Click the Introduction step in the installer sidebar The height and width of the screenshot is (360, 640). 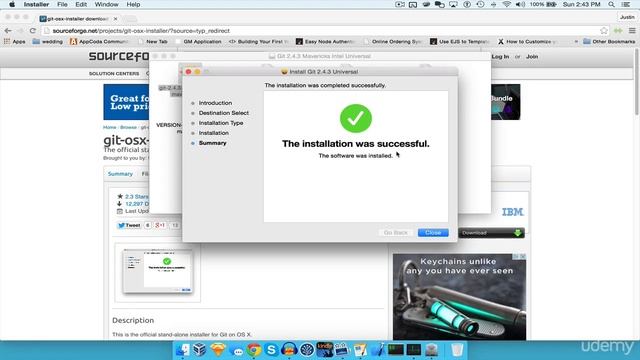click(x=215, y=103)
